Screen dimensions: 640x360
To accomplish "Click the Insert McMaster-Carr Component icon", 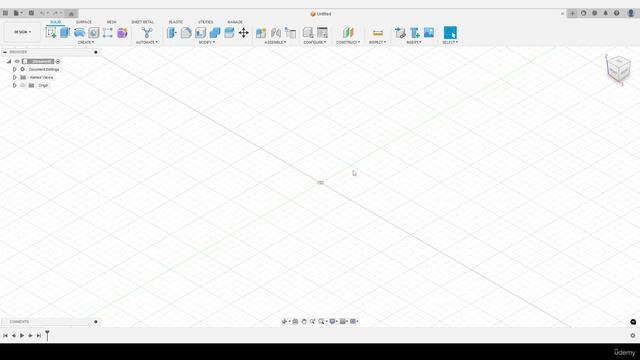I will tap(415, 33).
